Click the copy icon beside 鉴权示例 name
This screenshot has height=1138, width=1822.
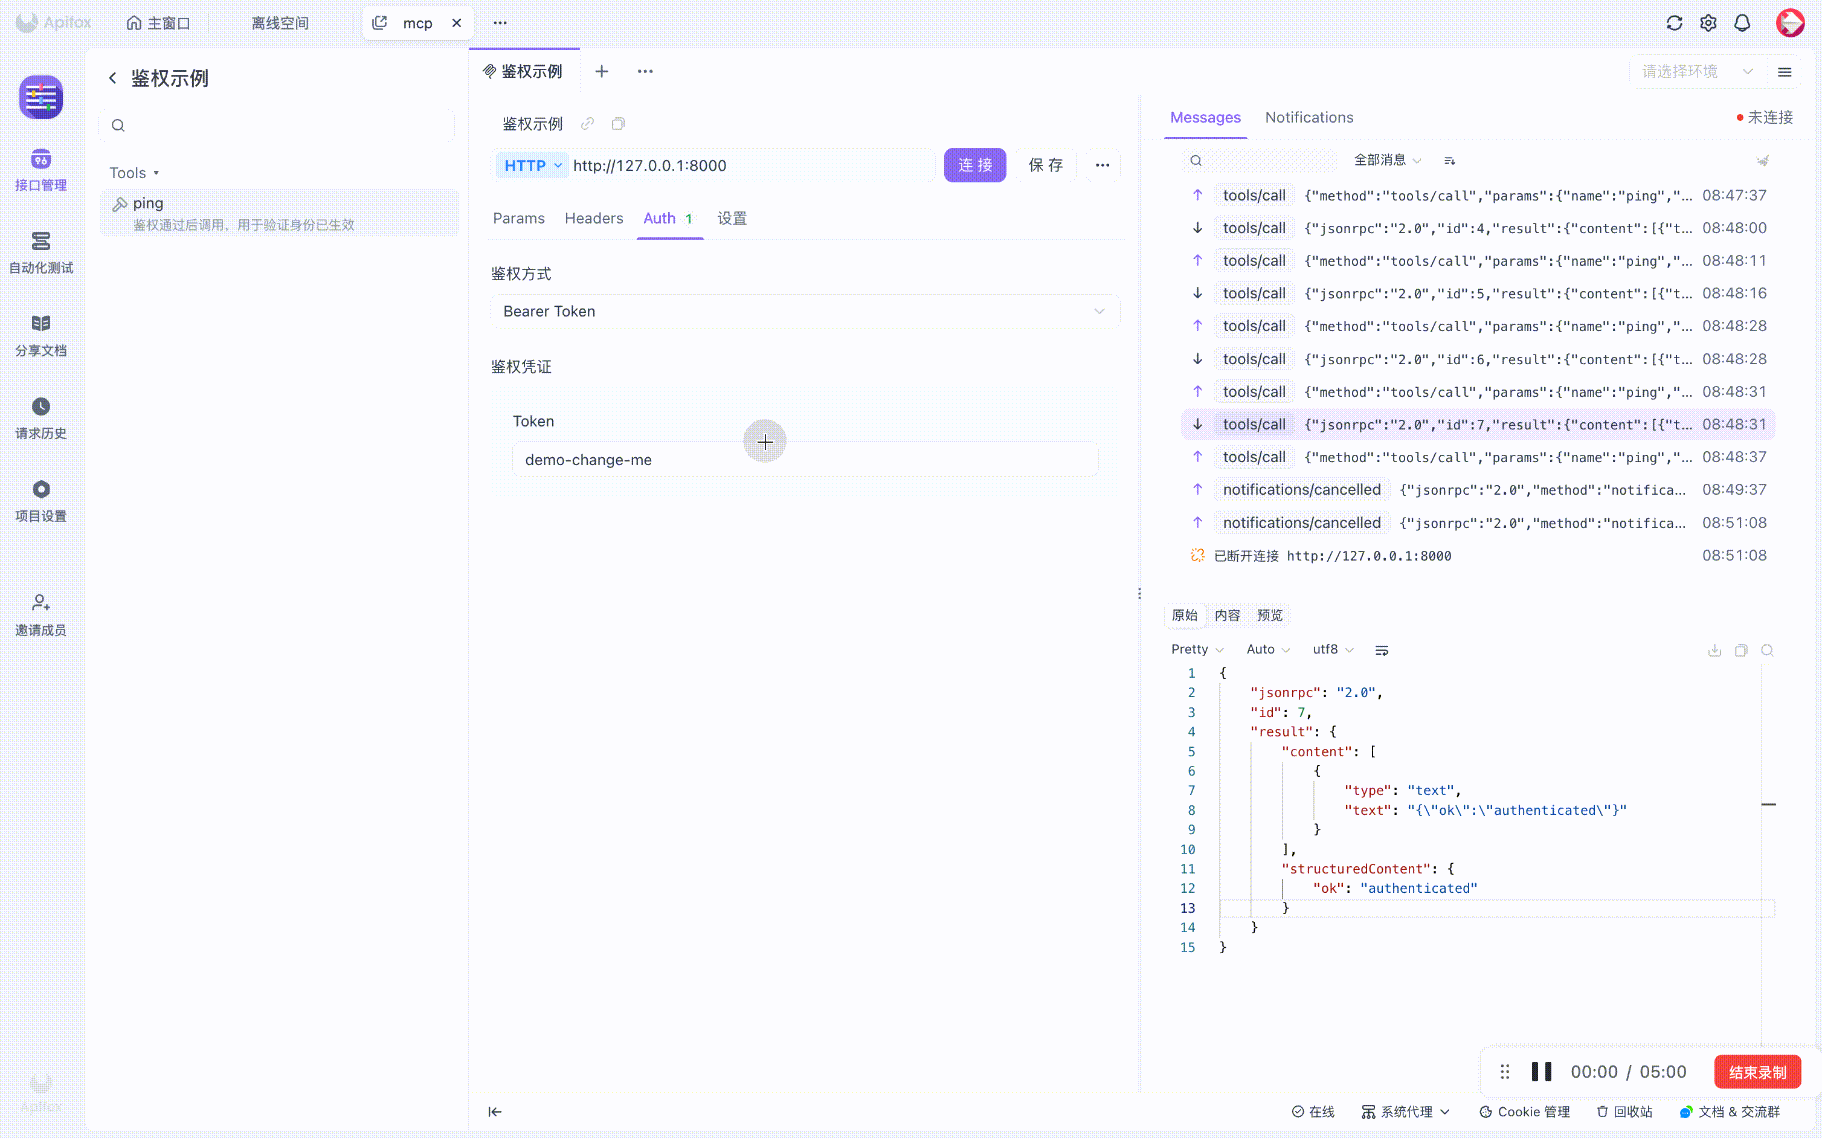pyautogui.click(x=618, y=124)
